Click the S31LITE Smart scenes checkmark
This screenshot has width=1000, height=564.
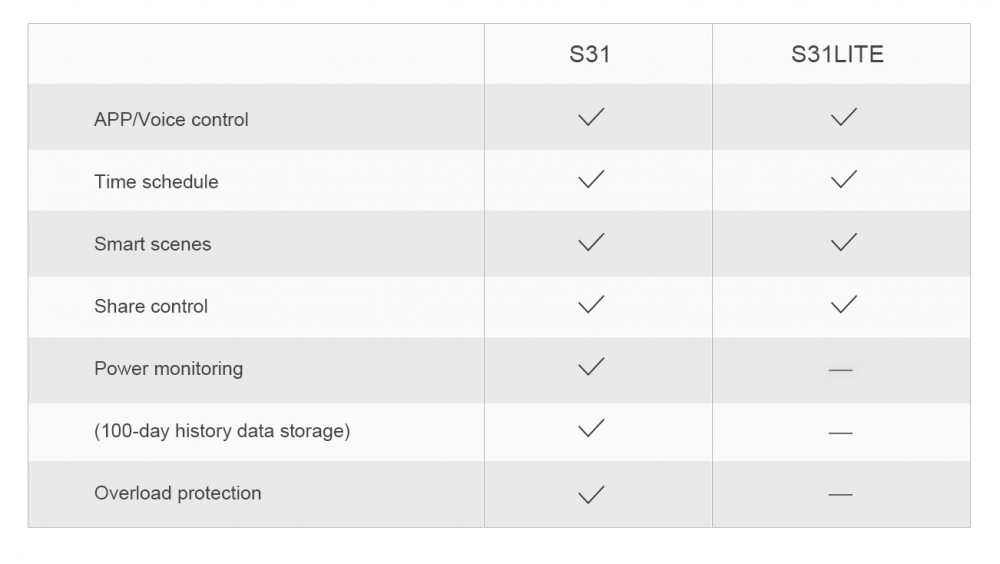click(844, 242)
